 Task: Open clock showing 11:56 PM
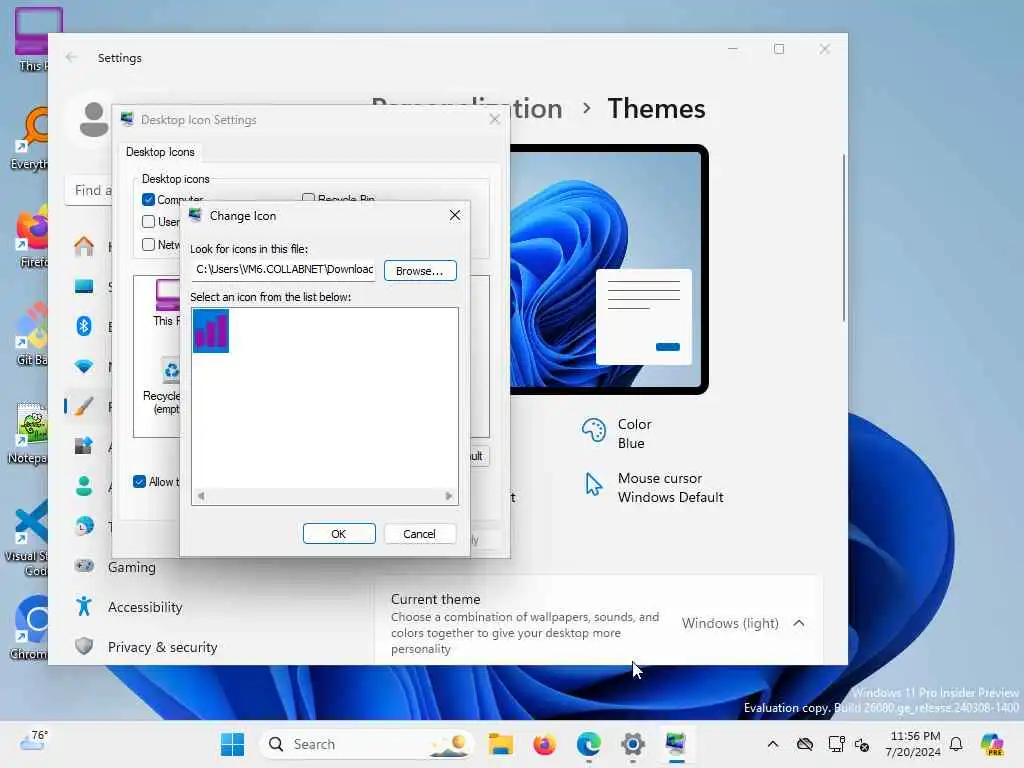click(x=914, y=744)
